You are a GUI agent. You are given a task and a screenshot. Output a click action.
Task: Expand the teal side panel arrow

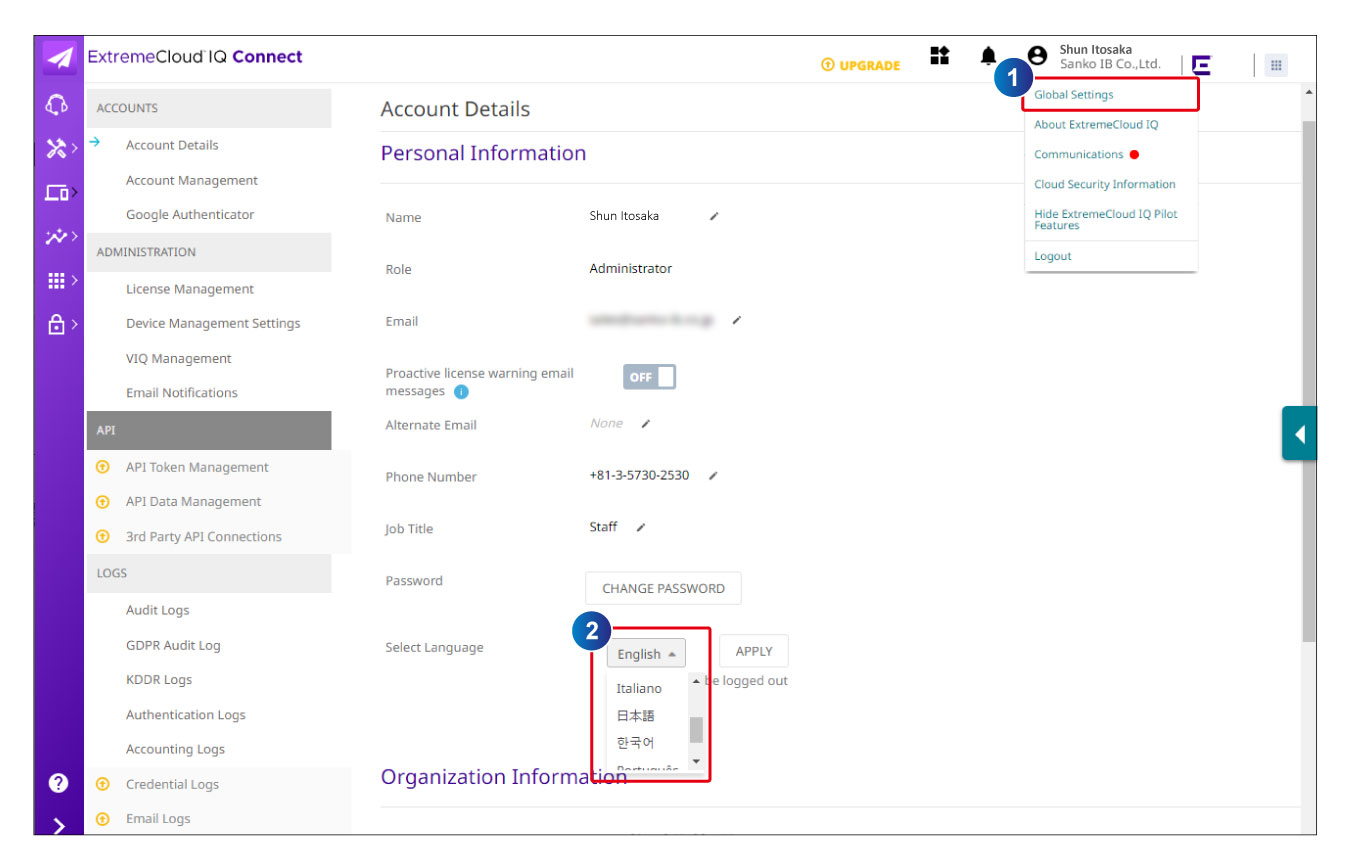1299,433
